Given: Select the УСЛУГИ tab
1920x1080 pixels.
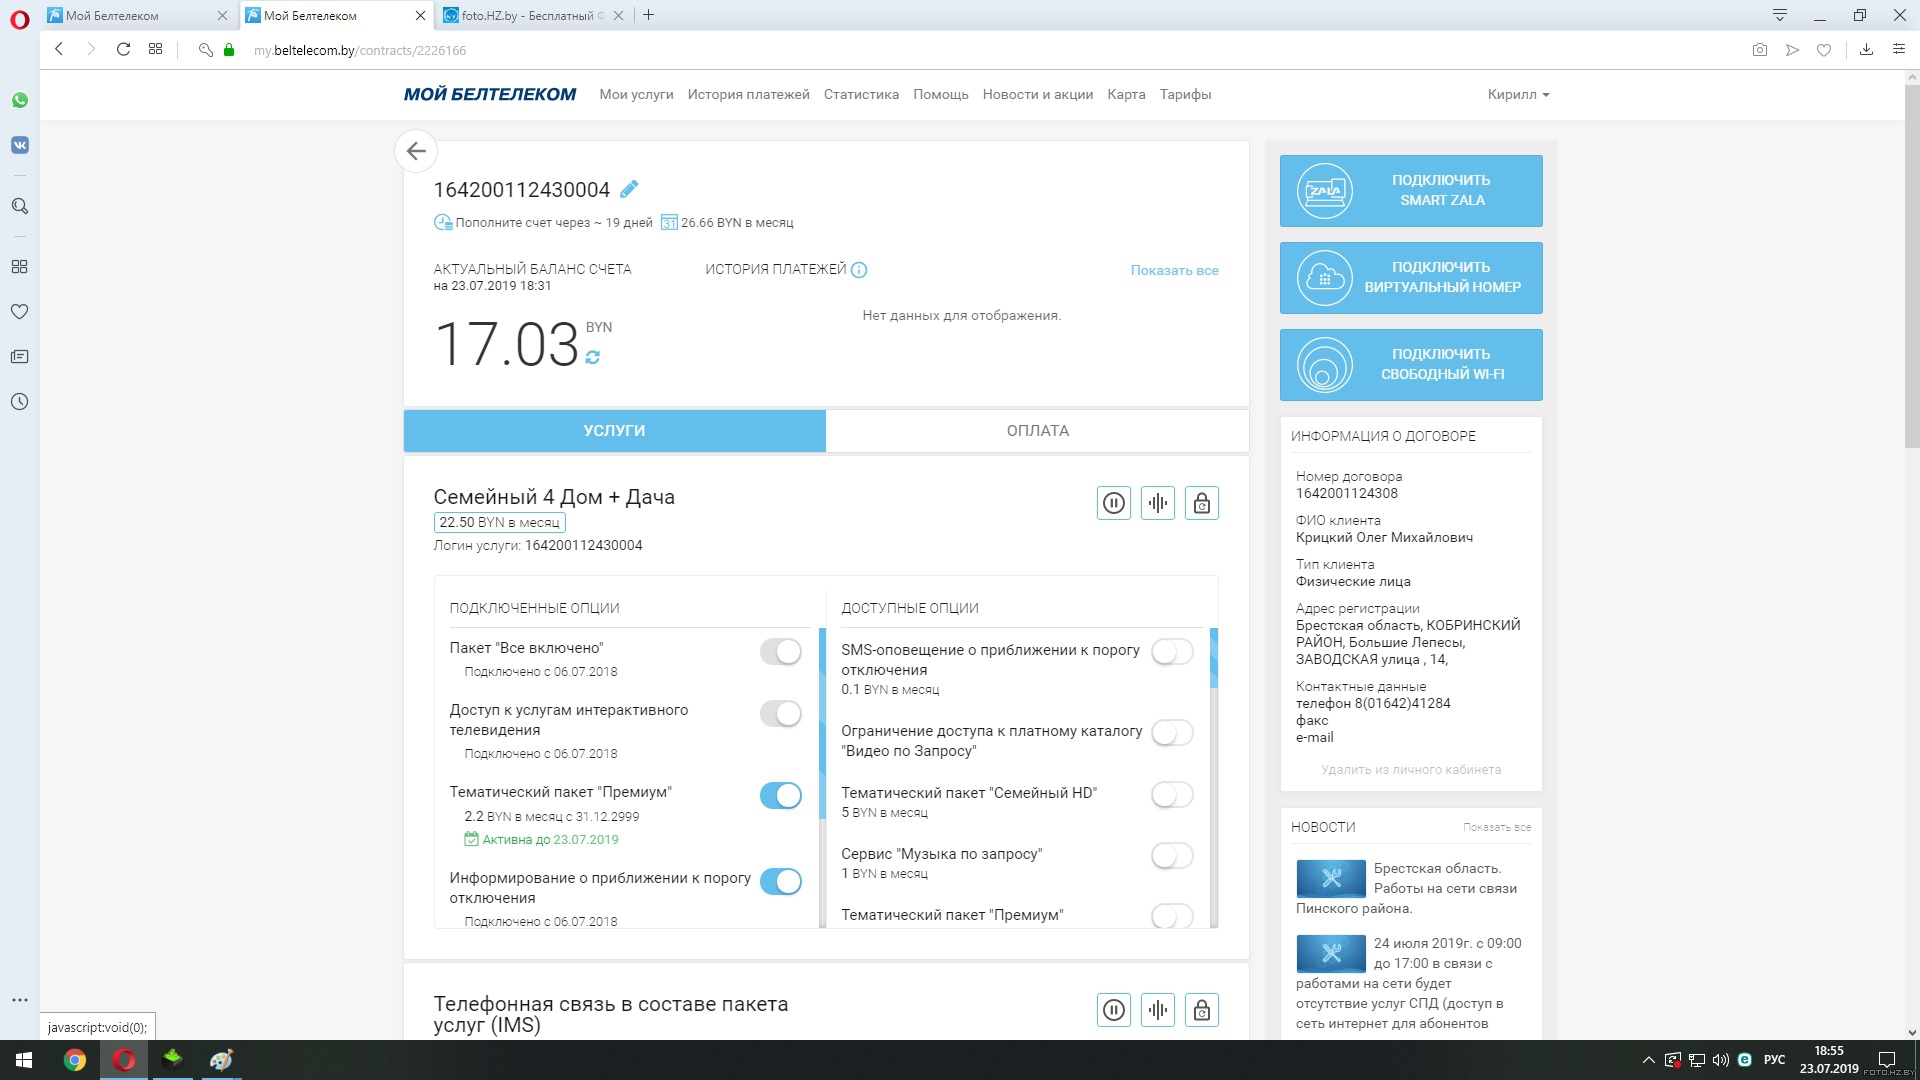Looking at the screenshot, I should (x=614, y=431).
